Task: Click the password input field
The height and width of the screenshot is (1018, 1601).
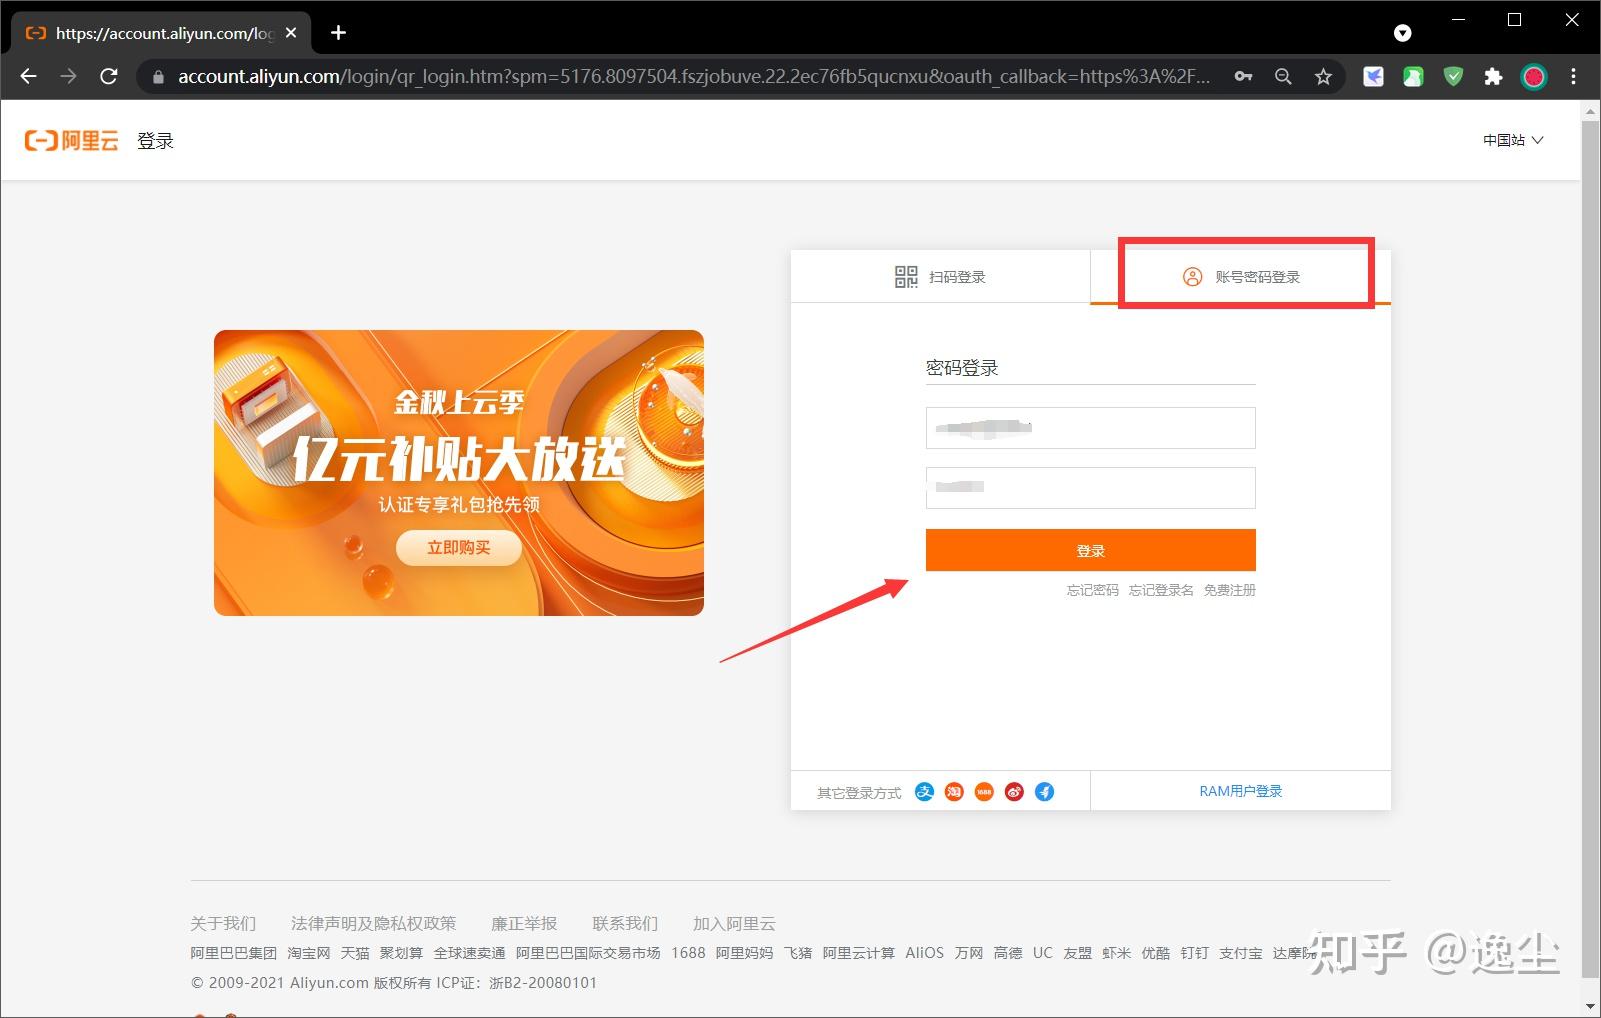Action: (x=1090, y=488)
